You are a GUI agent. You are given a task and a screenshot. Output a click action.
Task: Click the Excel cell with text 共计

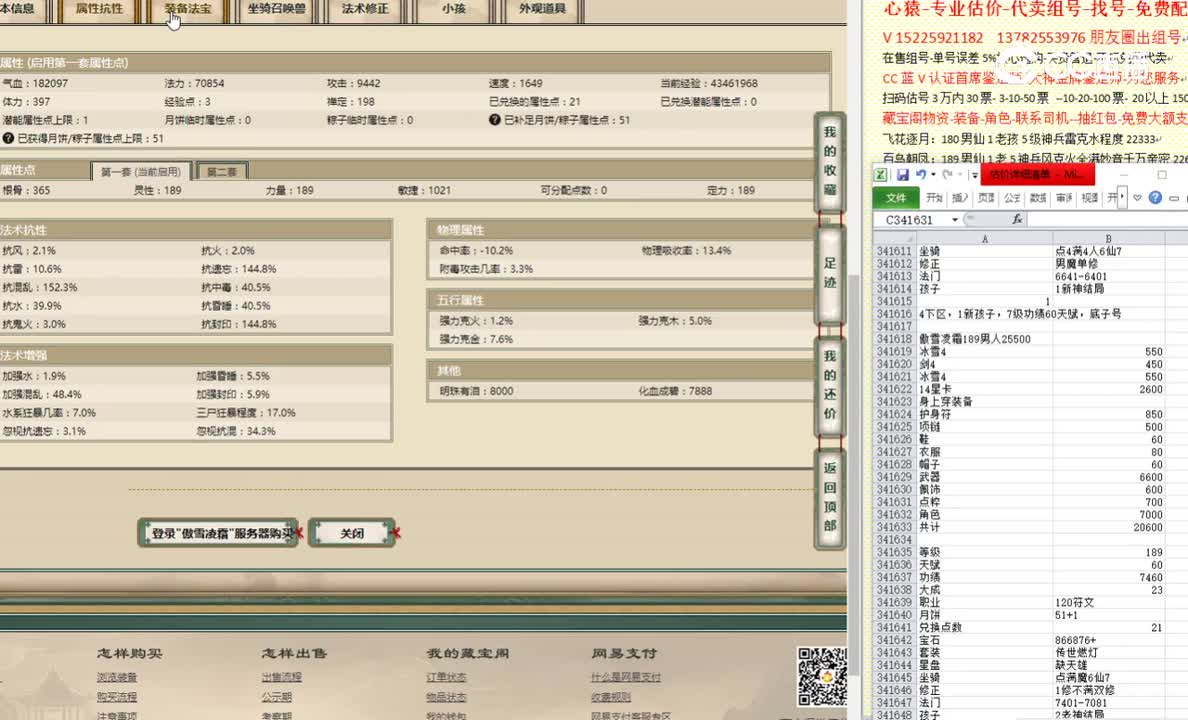click(985, 527)
